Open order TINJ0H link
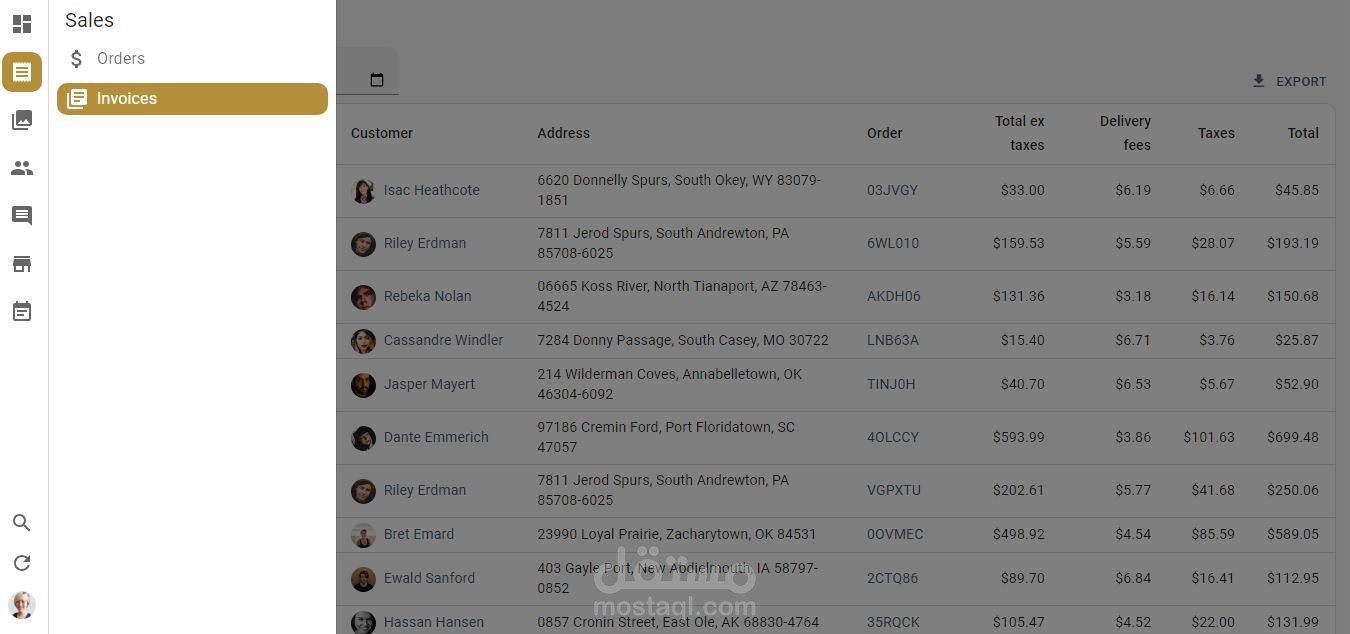 (x=890, y=384)
